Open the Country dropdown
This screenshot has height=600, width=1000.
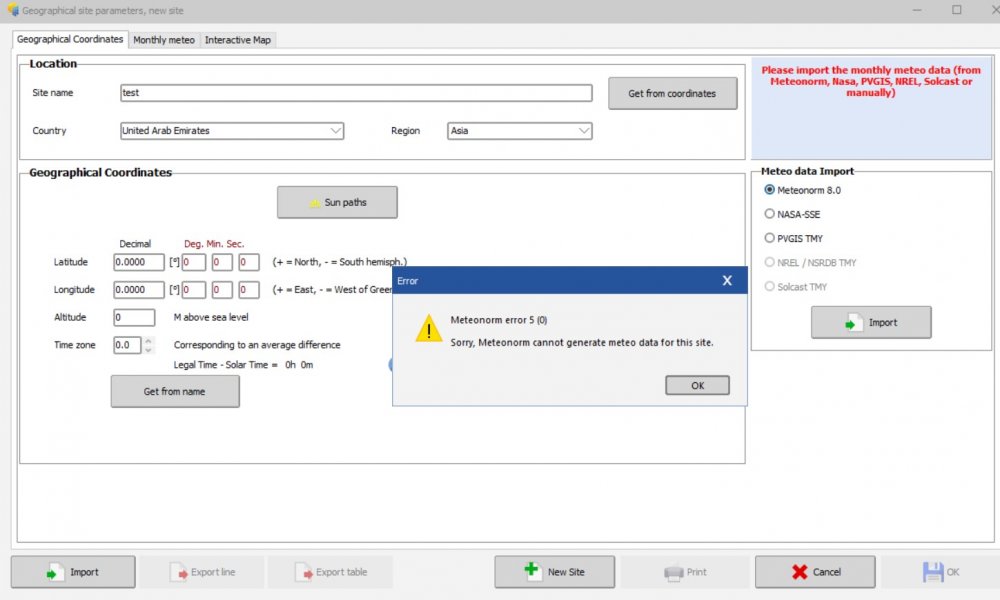[x=335, y=131]
